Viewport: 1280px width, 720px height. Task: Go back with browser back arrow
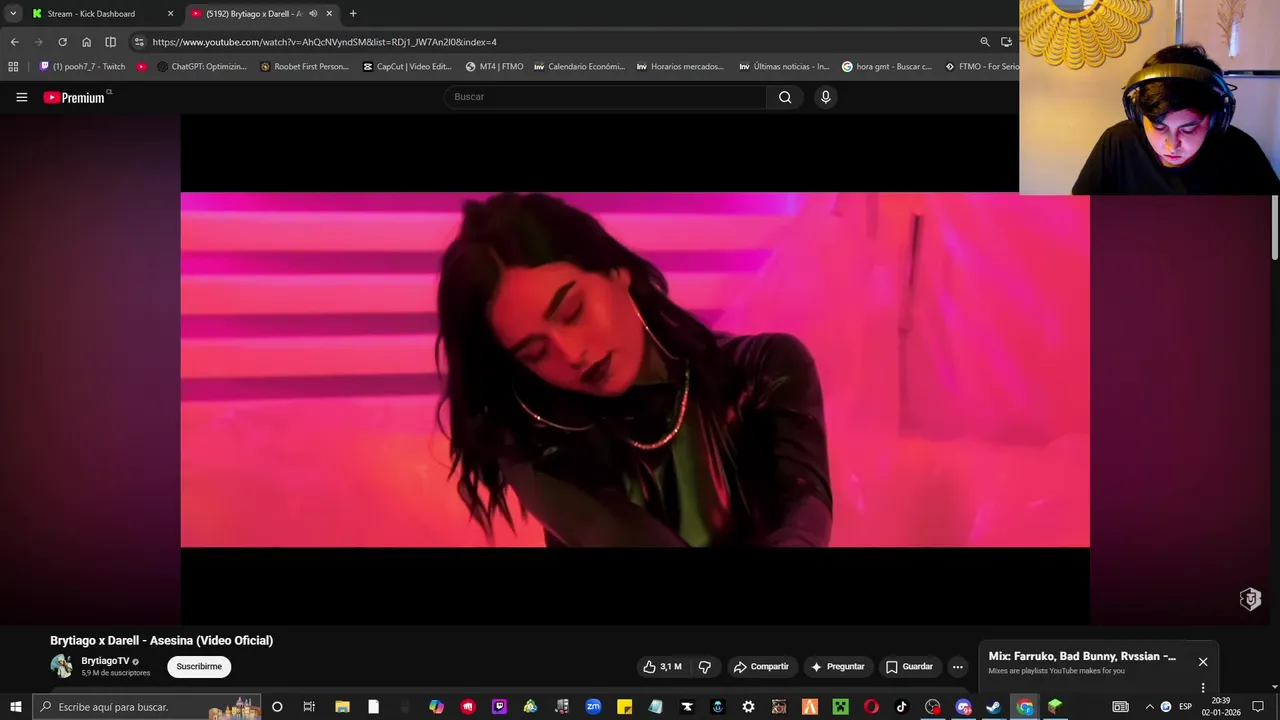click(14, 42)
